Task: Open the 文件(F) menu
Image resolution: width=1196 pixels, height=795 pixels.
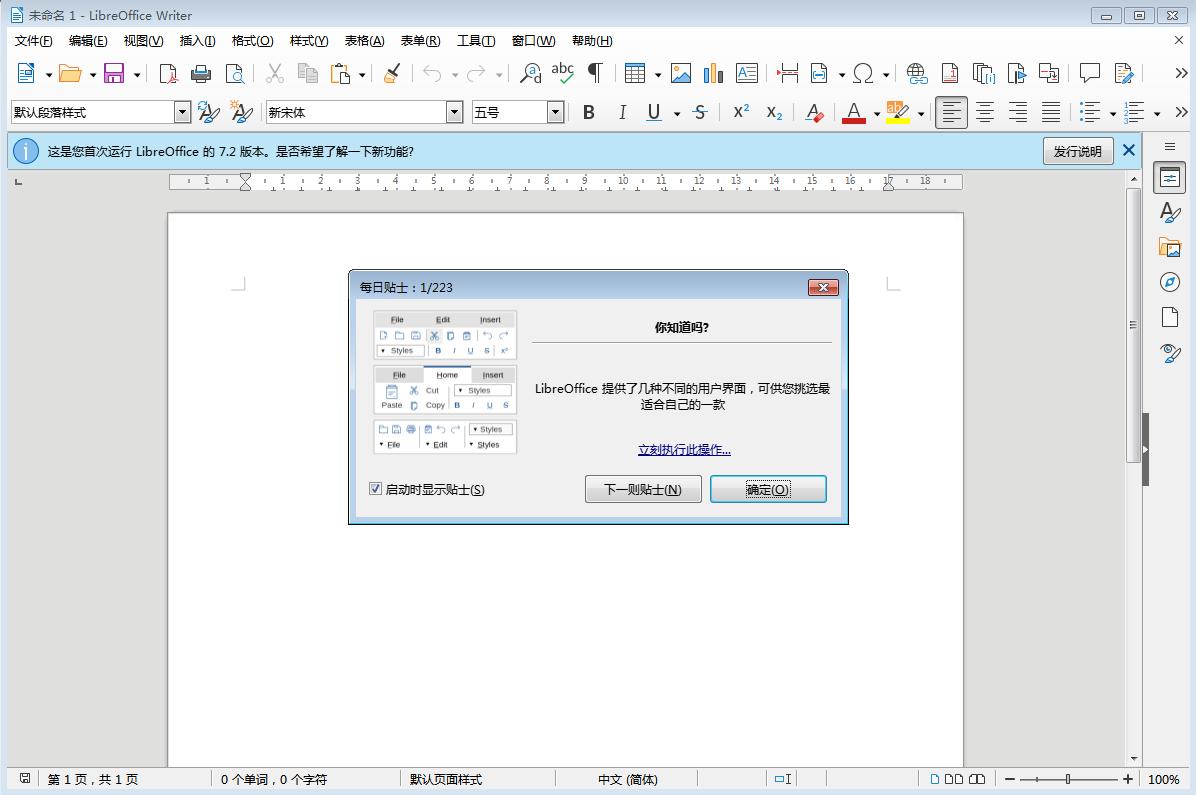Action: pos(34,40)
